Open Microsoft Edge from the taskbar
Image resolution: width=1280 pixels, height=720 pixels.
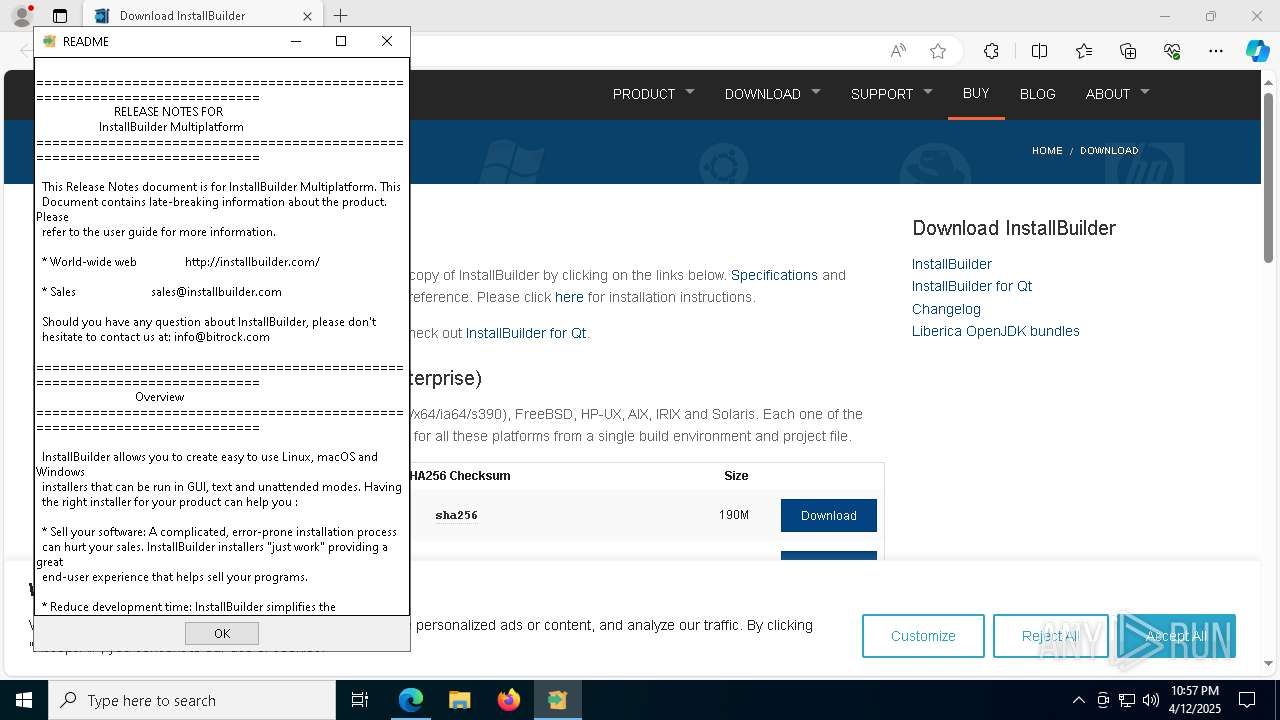(x=411, y=700)
